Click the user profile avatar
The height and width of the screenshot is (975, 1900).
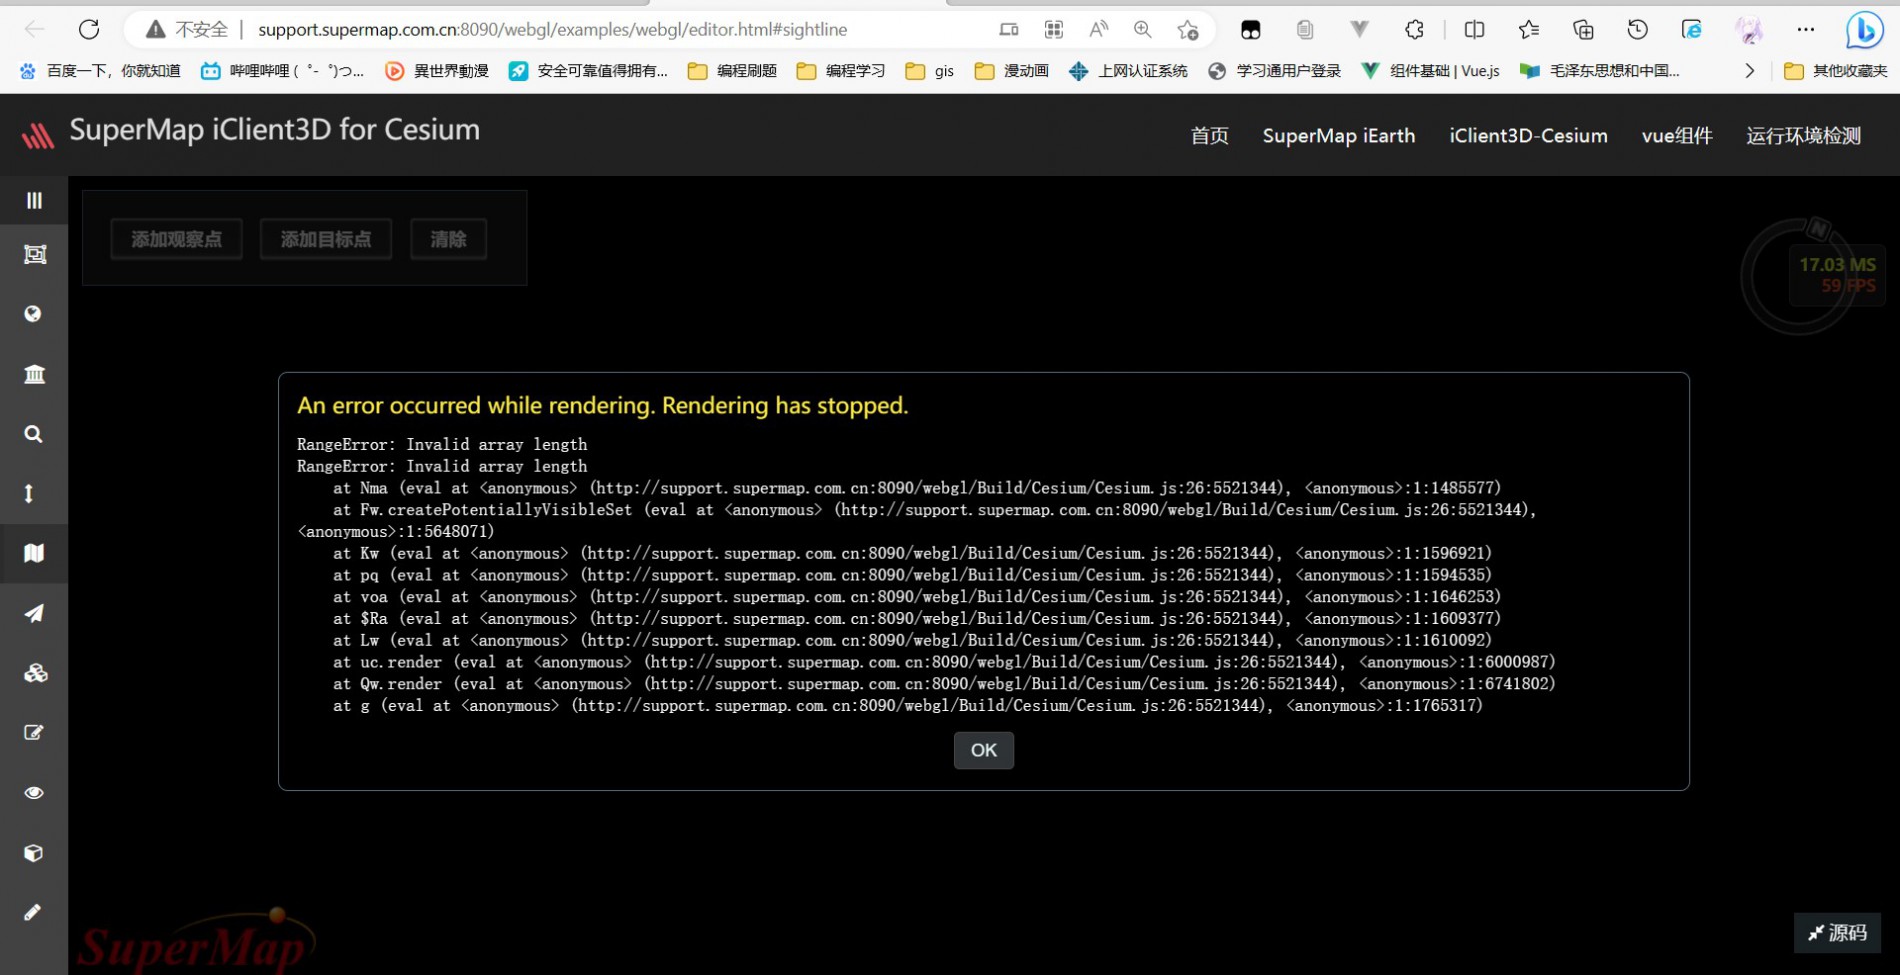pyautogui.click(x=1749, y=30)
